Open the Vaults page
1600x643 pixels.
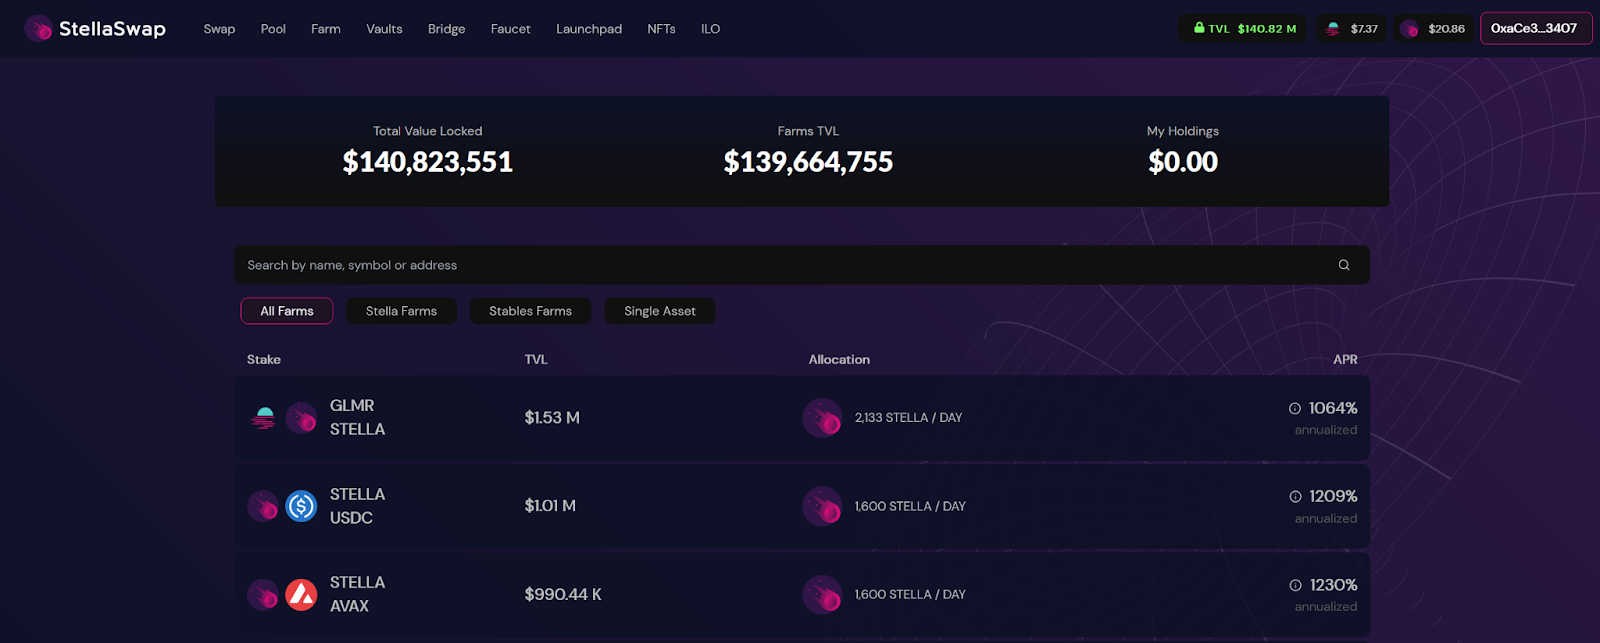[384, 29]
